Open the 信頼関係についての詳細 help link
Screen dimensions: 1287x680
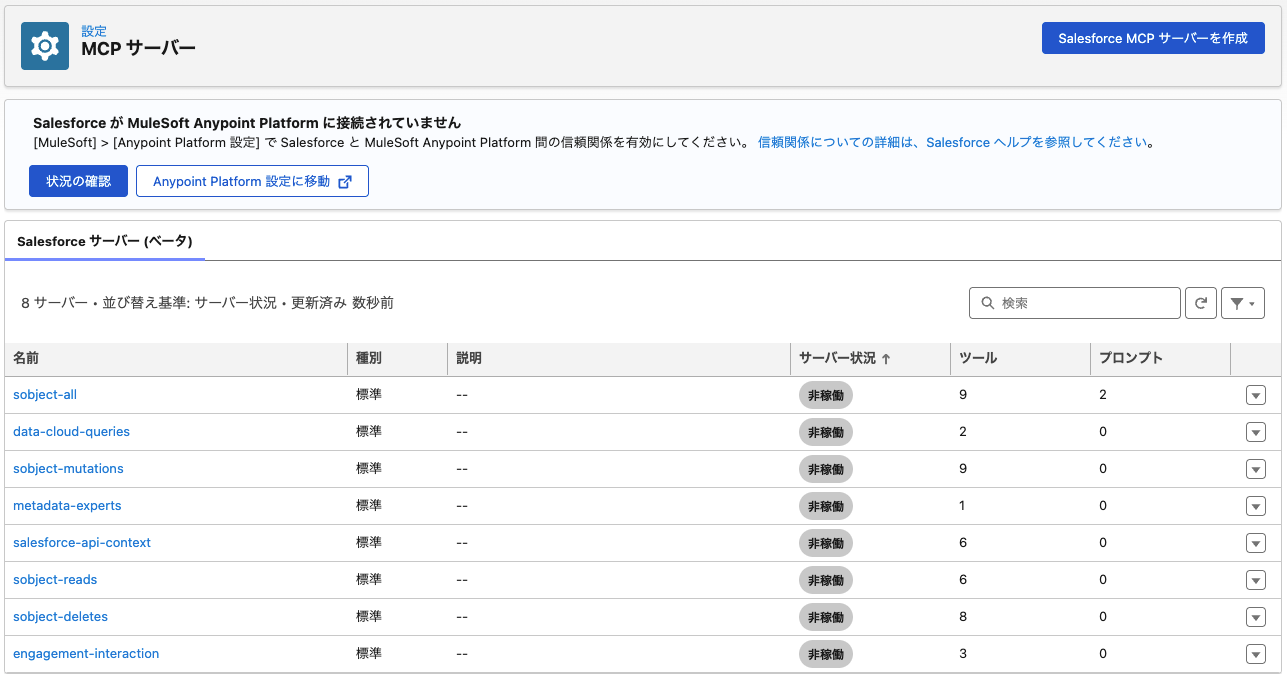click(x=952, y=143)
